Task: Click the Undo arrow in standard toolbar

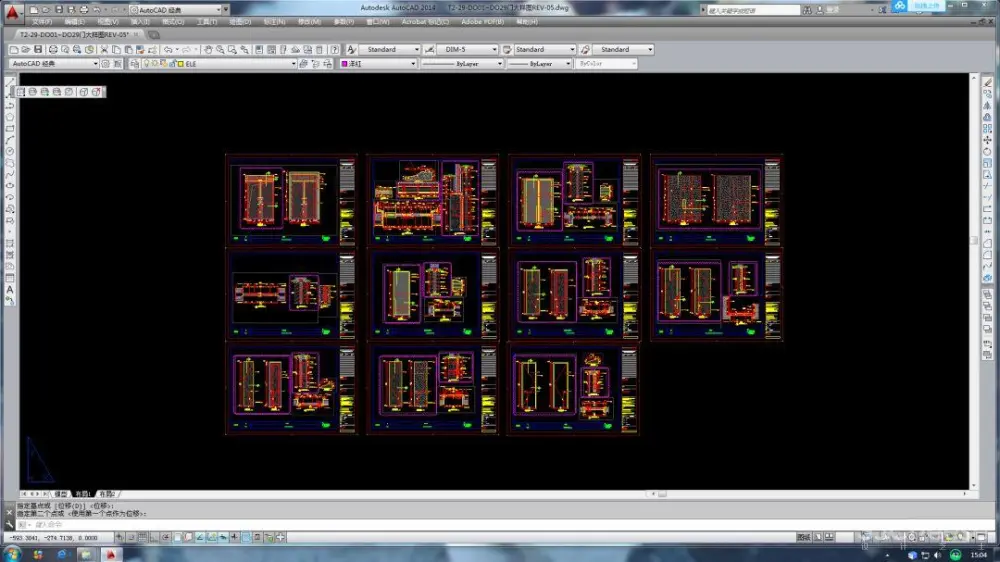Action: pyautogui.click(x=168, y=49)
